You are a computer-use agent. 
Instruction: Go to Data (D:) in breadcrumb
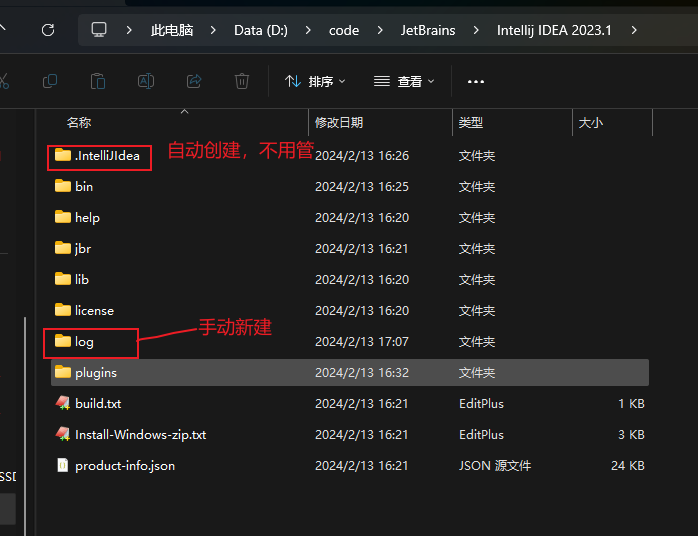click(x=261, y=30)
